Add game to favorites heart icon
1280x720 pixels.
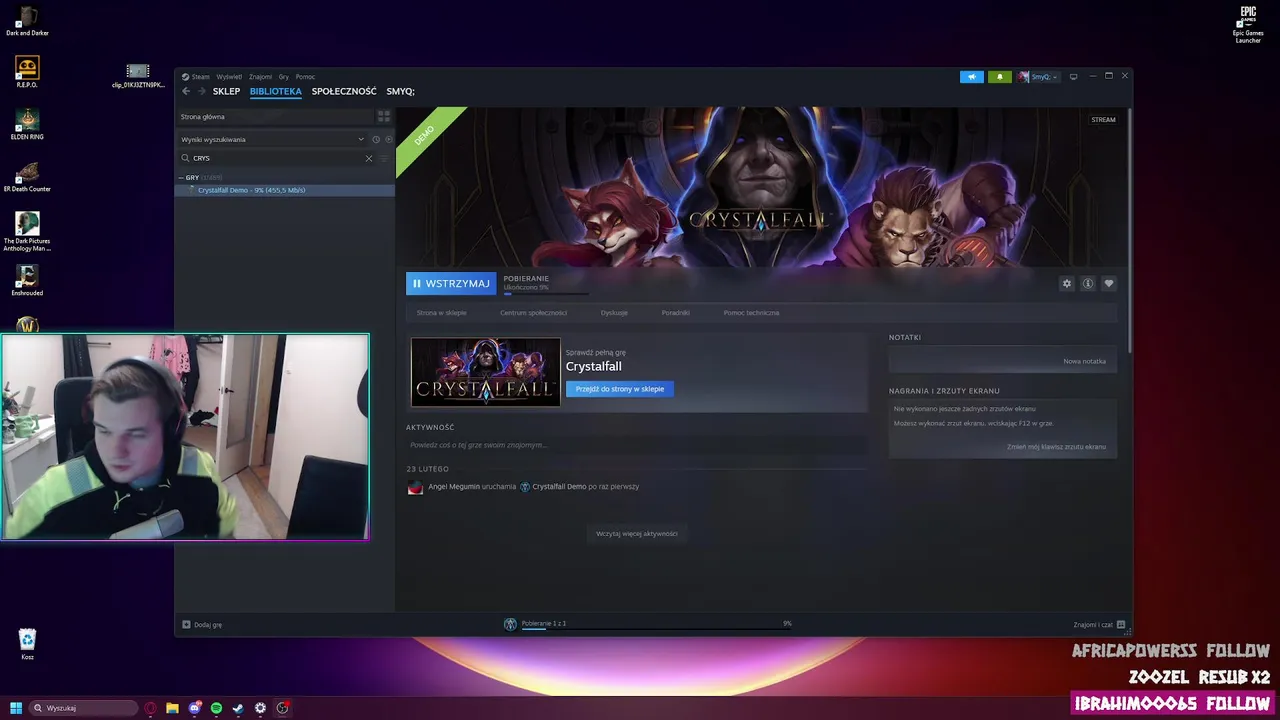tap(1109, 284)
